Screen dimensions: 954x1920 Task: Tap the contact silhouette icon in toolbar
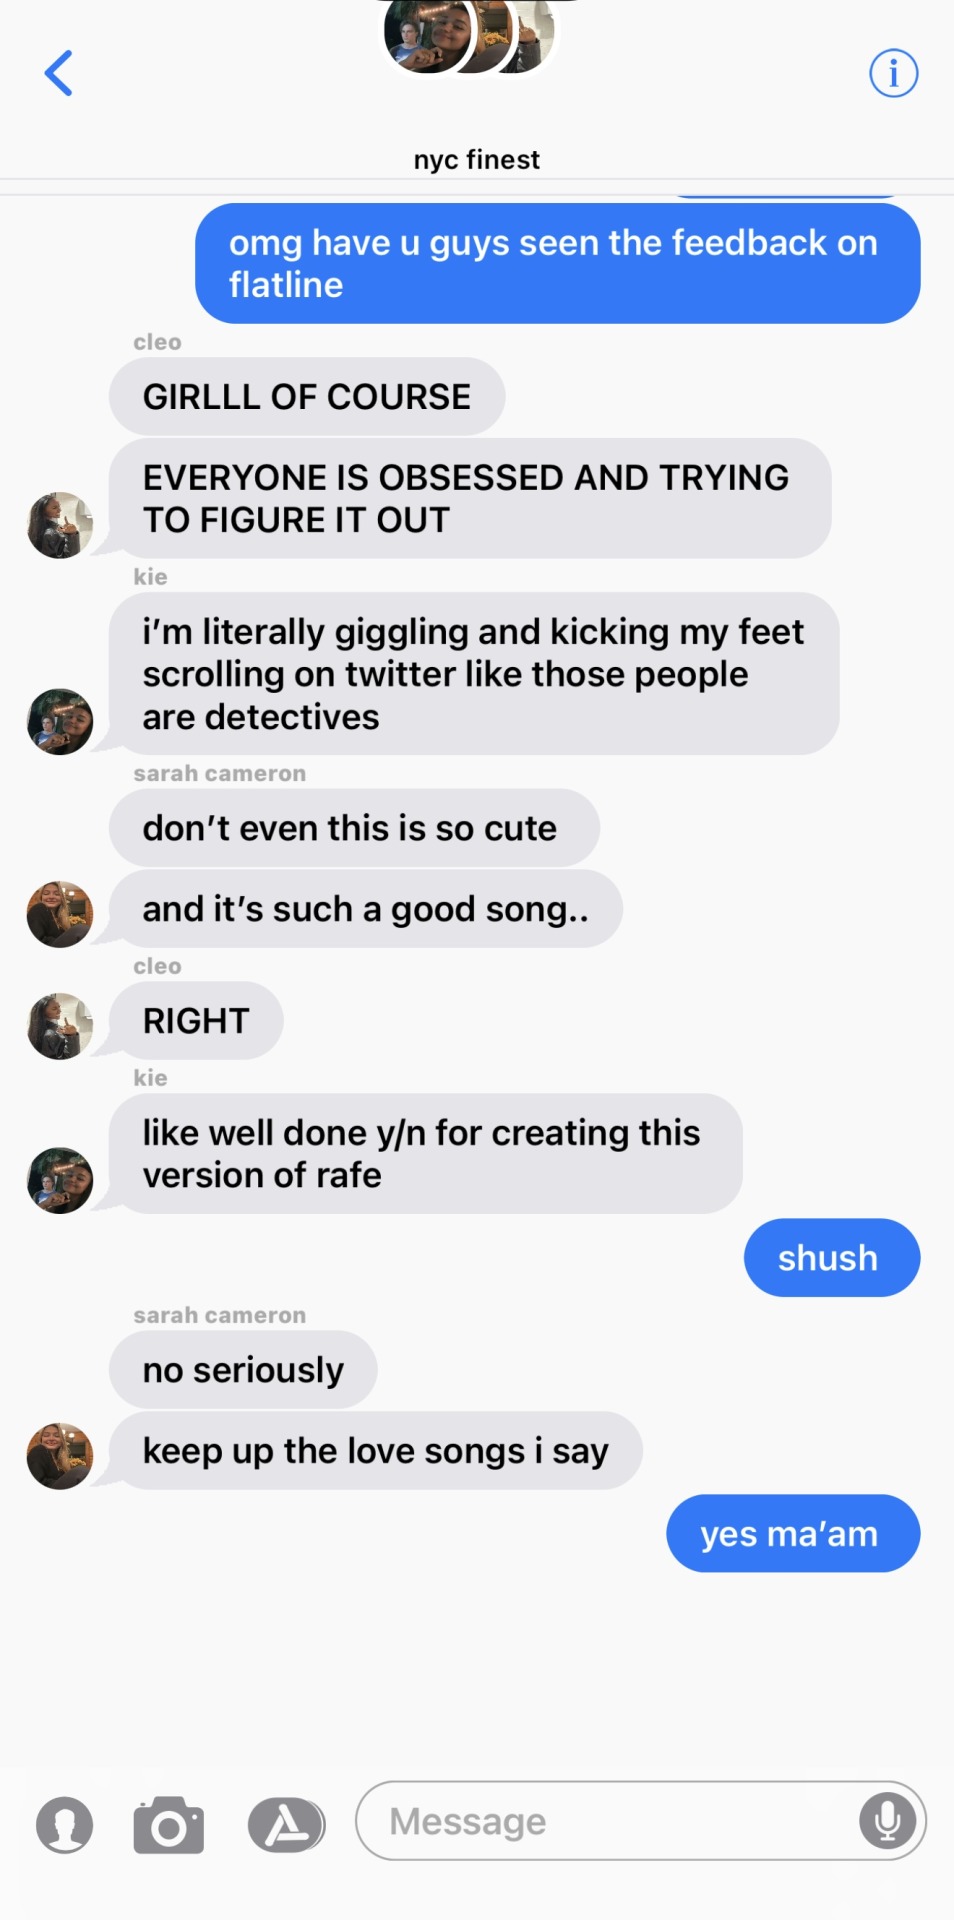click(65, 1825)
